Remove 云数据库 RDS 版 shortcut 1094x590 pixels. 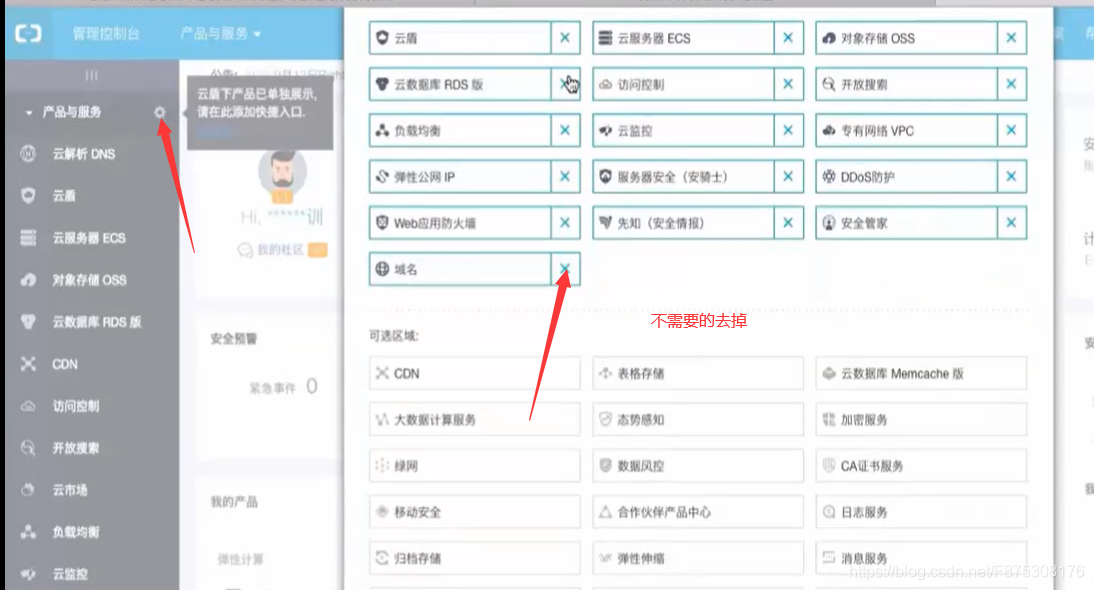565,84
